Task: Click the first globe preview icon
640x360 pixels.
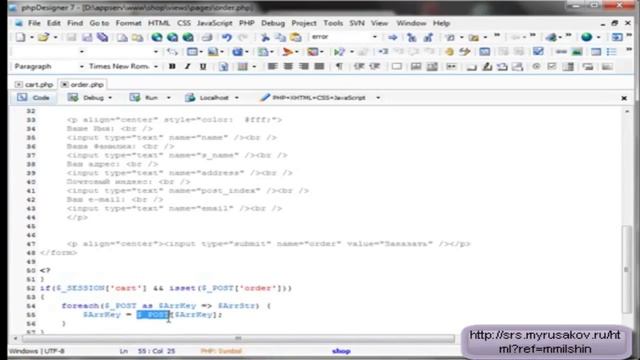Action: [x=157, y=38]
